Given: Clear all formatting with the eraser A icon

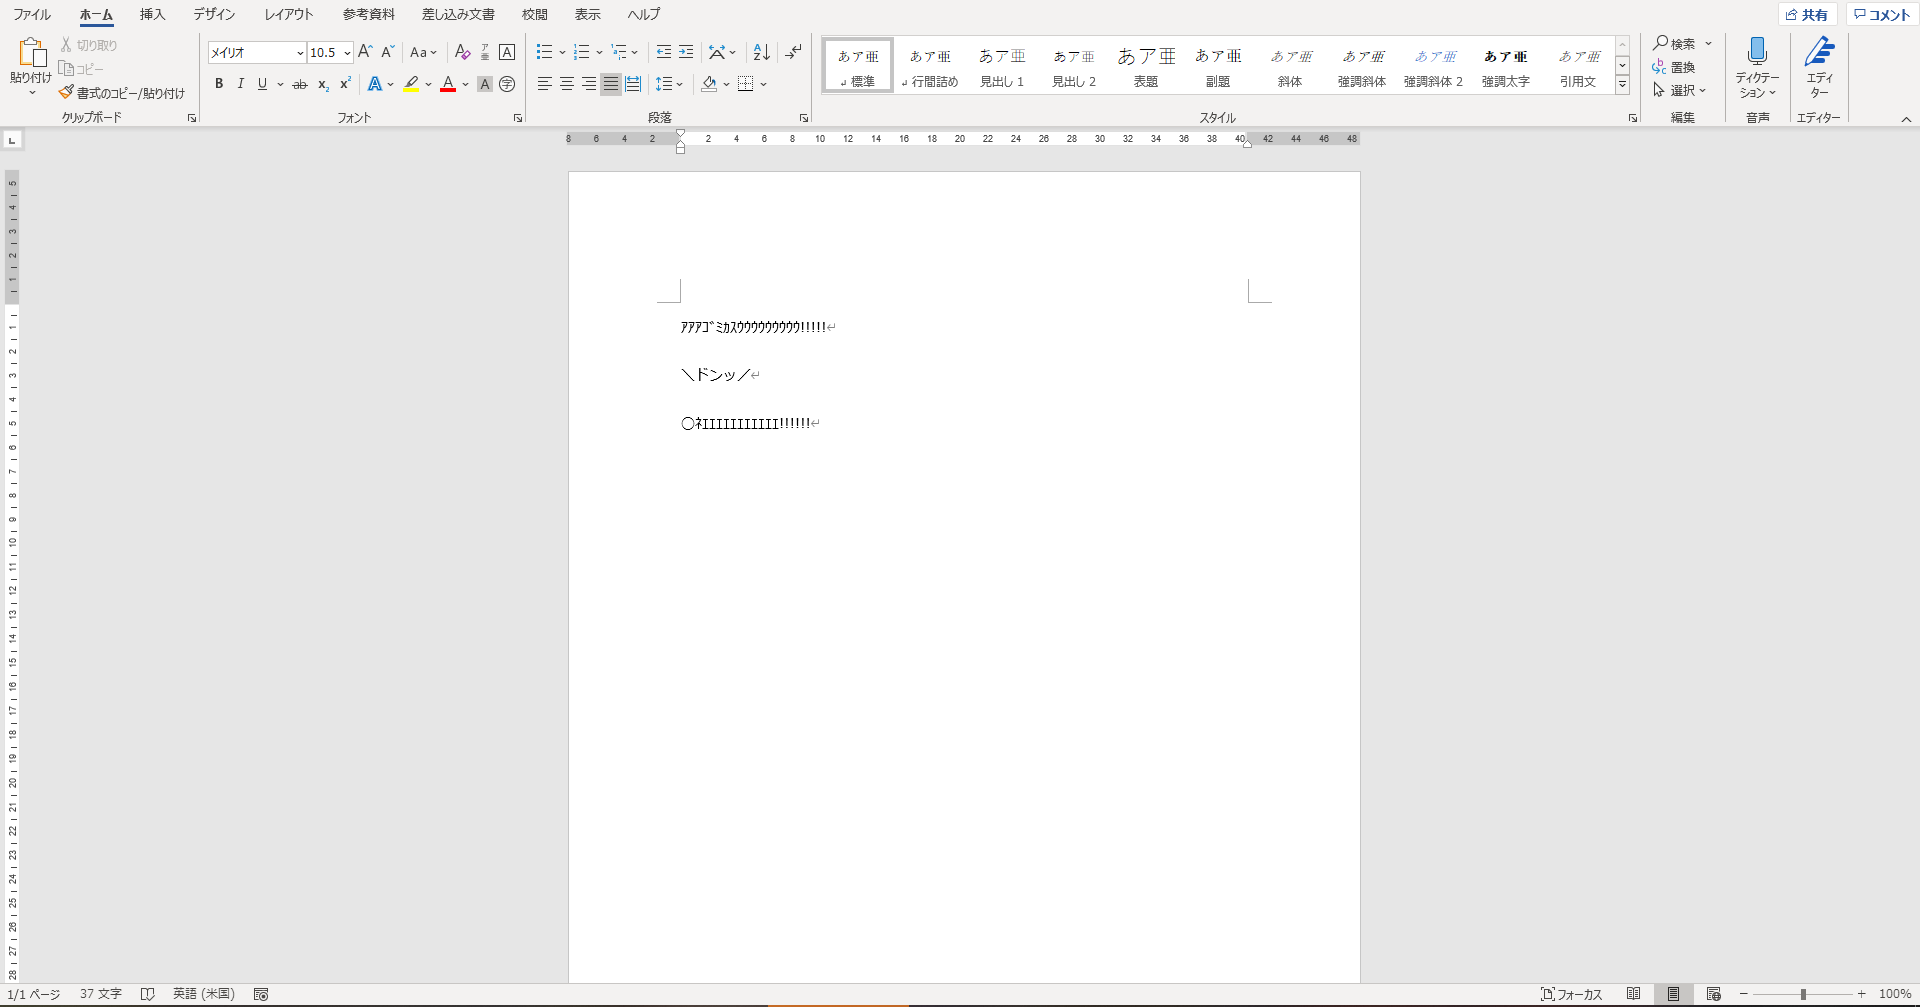Looking at the screenshot, I should click(462, 52).
